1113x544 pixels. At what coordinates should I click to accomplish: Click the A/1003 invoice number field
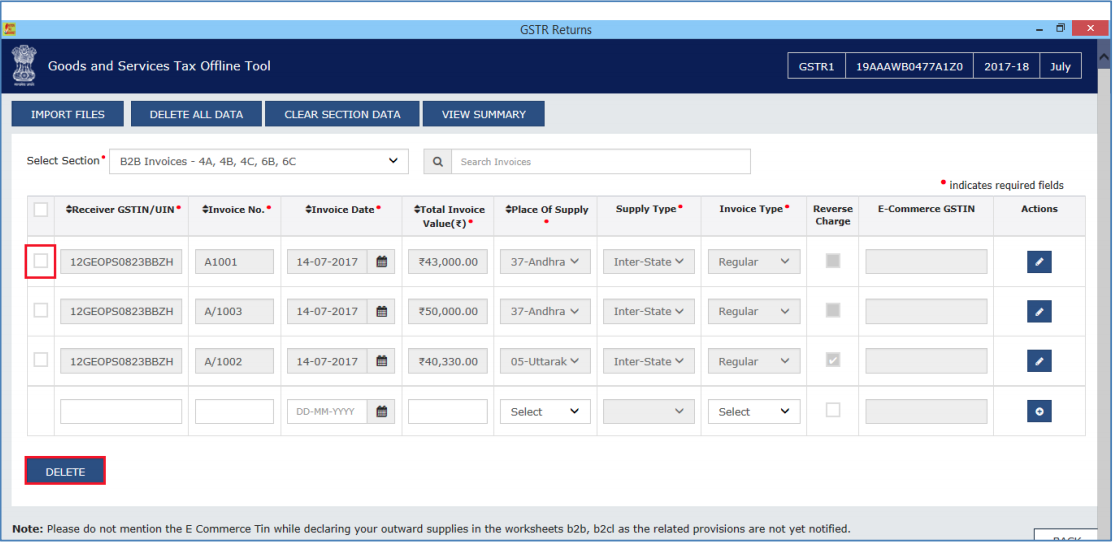pyautogui.click(x=234, y=311)
